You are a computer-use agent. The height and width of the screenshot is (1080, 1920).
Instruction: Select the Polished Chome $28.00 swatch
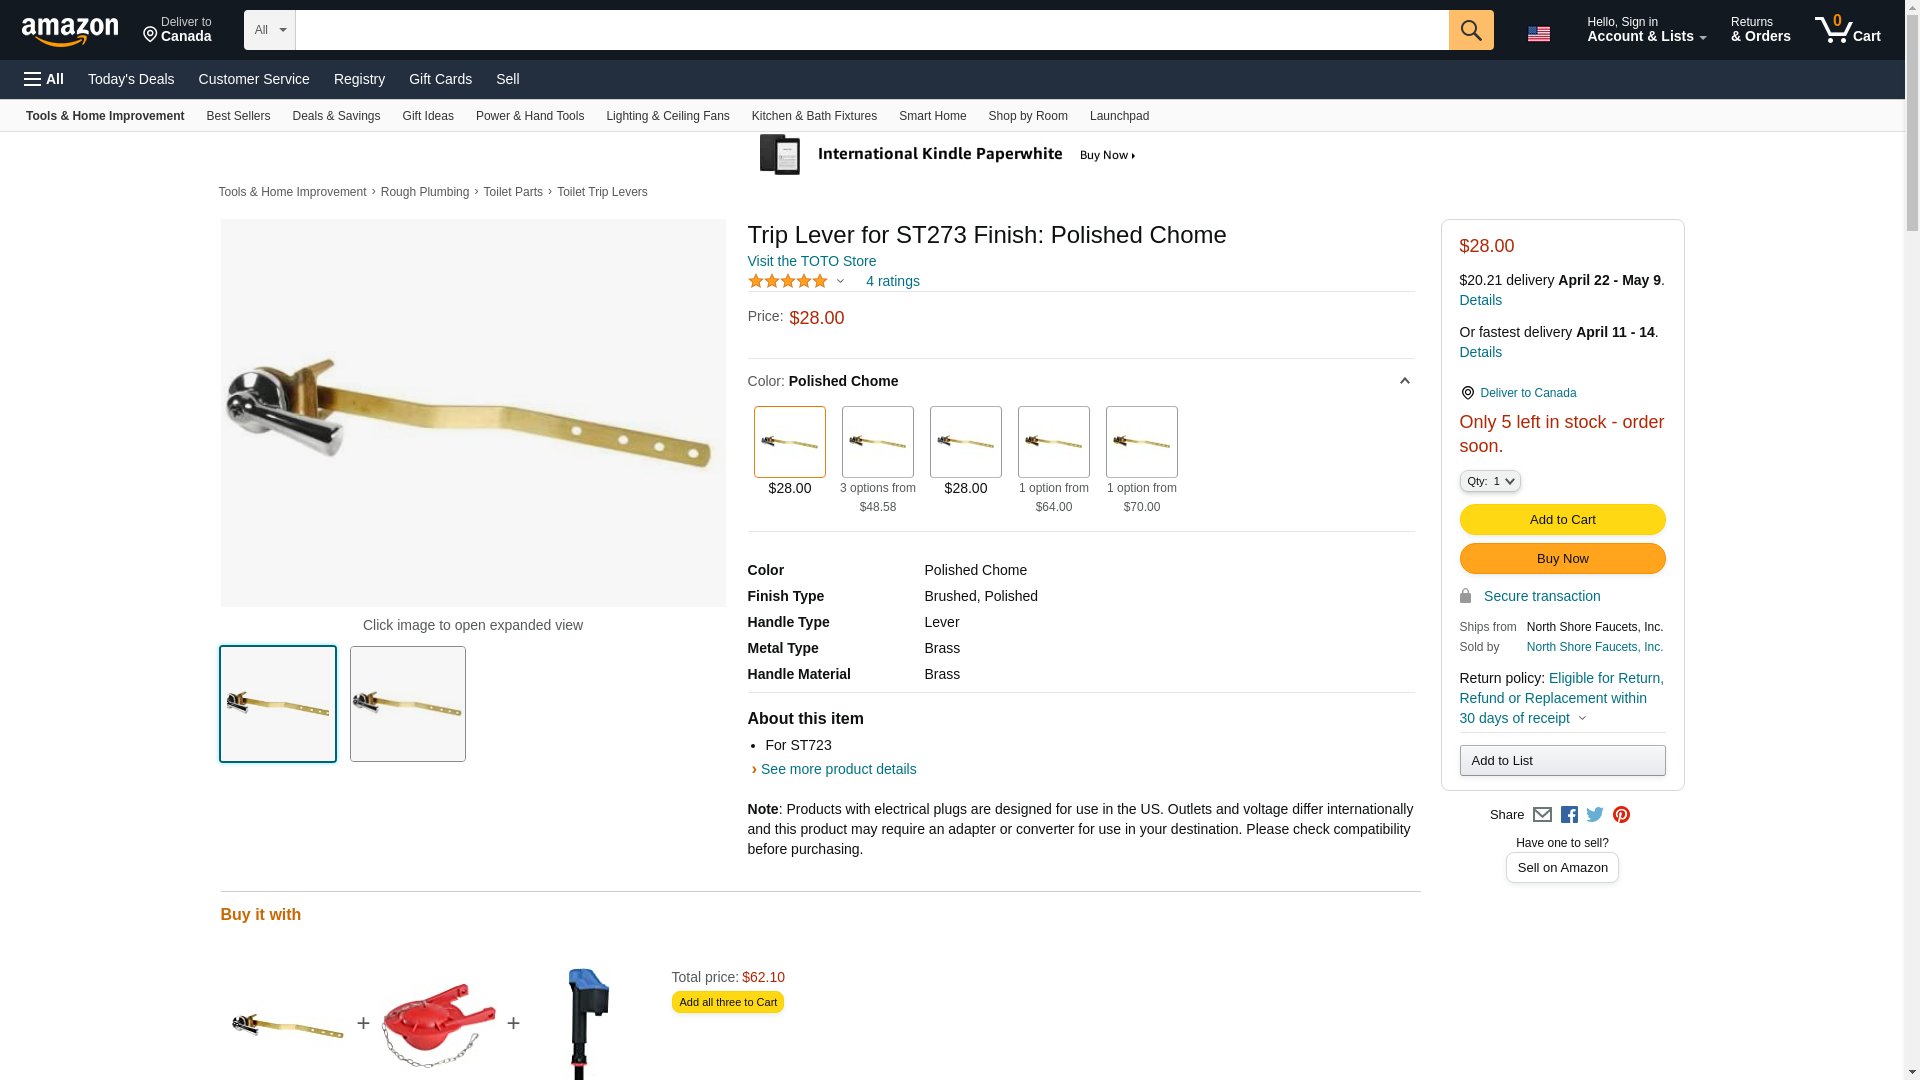(x=789, y=442)
